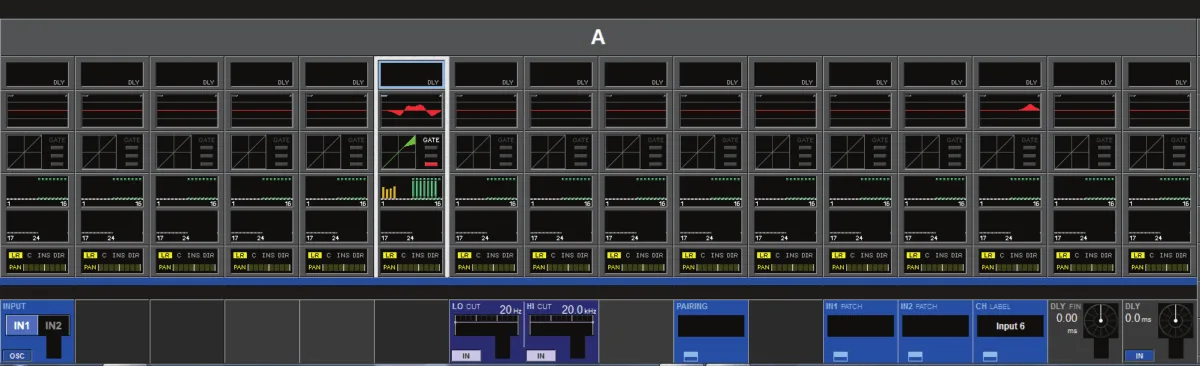Select channel 12 input DLY block
The image size is (1200, 366).
[x=861, y=74]
